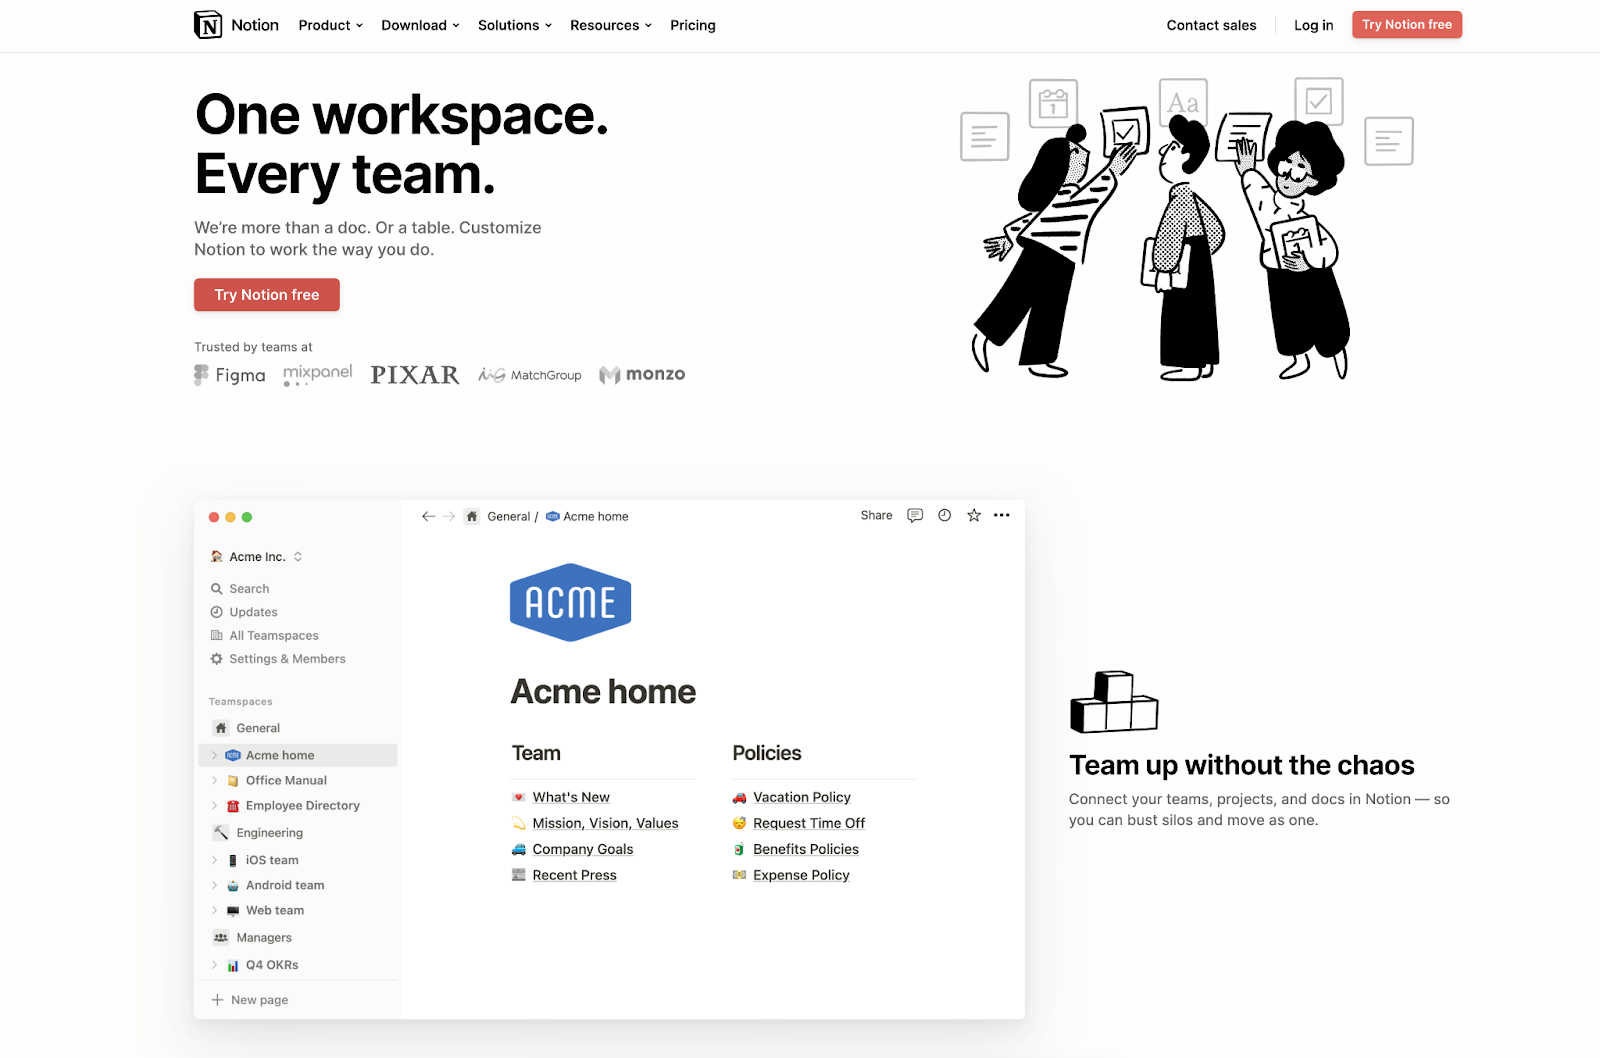Open the Log in link
Viewport: 1600px width, 1058px height.
(x=1313, y=25)
